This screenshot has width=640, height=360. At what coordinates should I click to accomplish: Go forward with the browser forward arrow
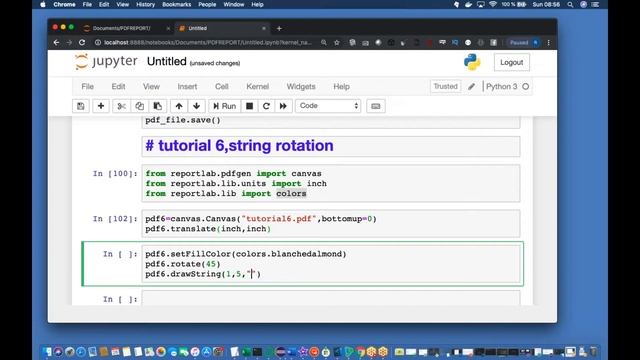click(x=69, y=42)
